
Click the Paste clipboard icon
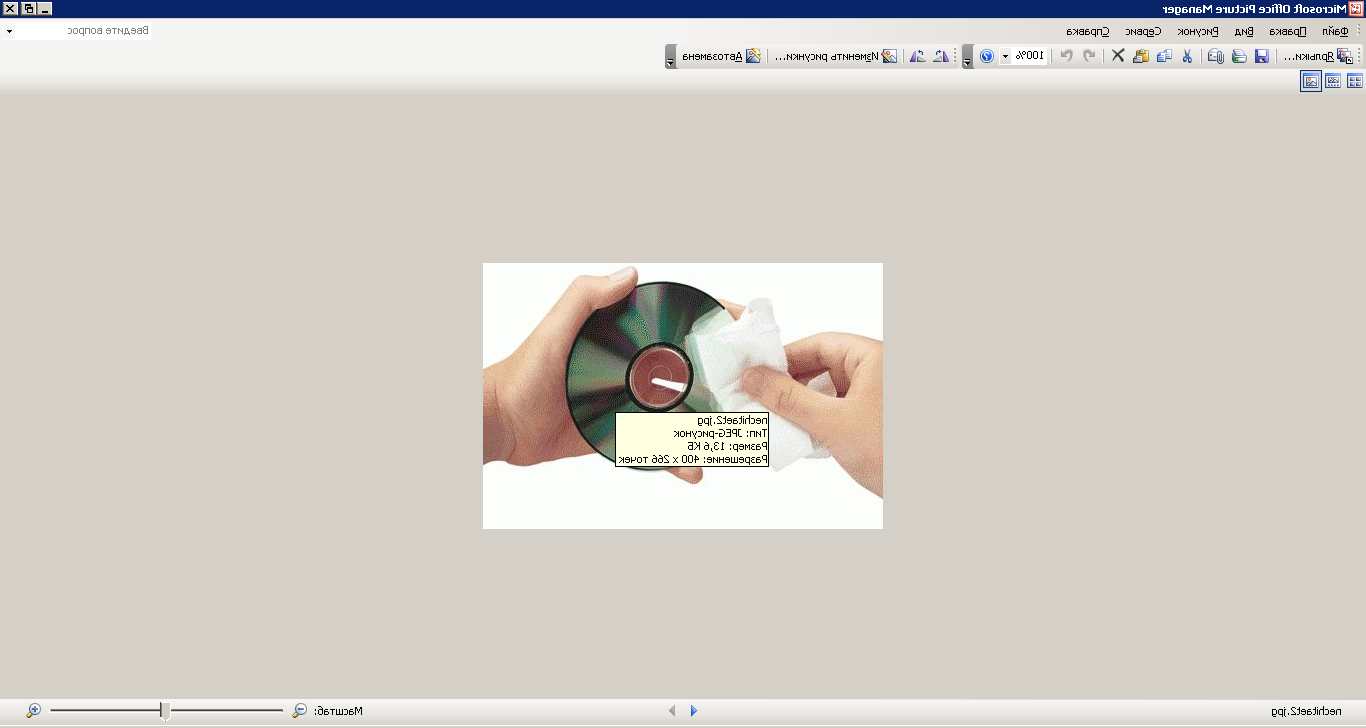pyautogui.click(x=1141, y=56)
